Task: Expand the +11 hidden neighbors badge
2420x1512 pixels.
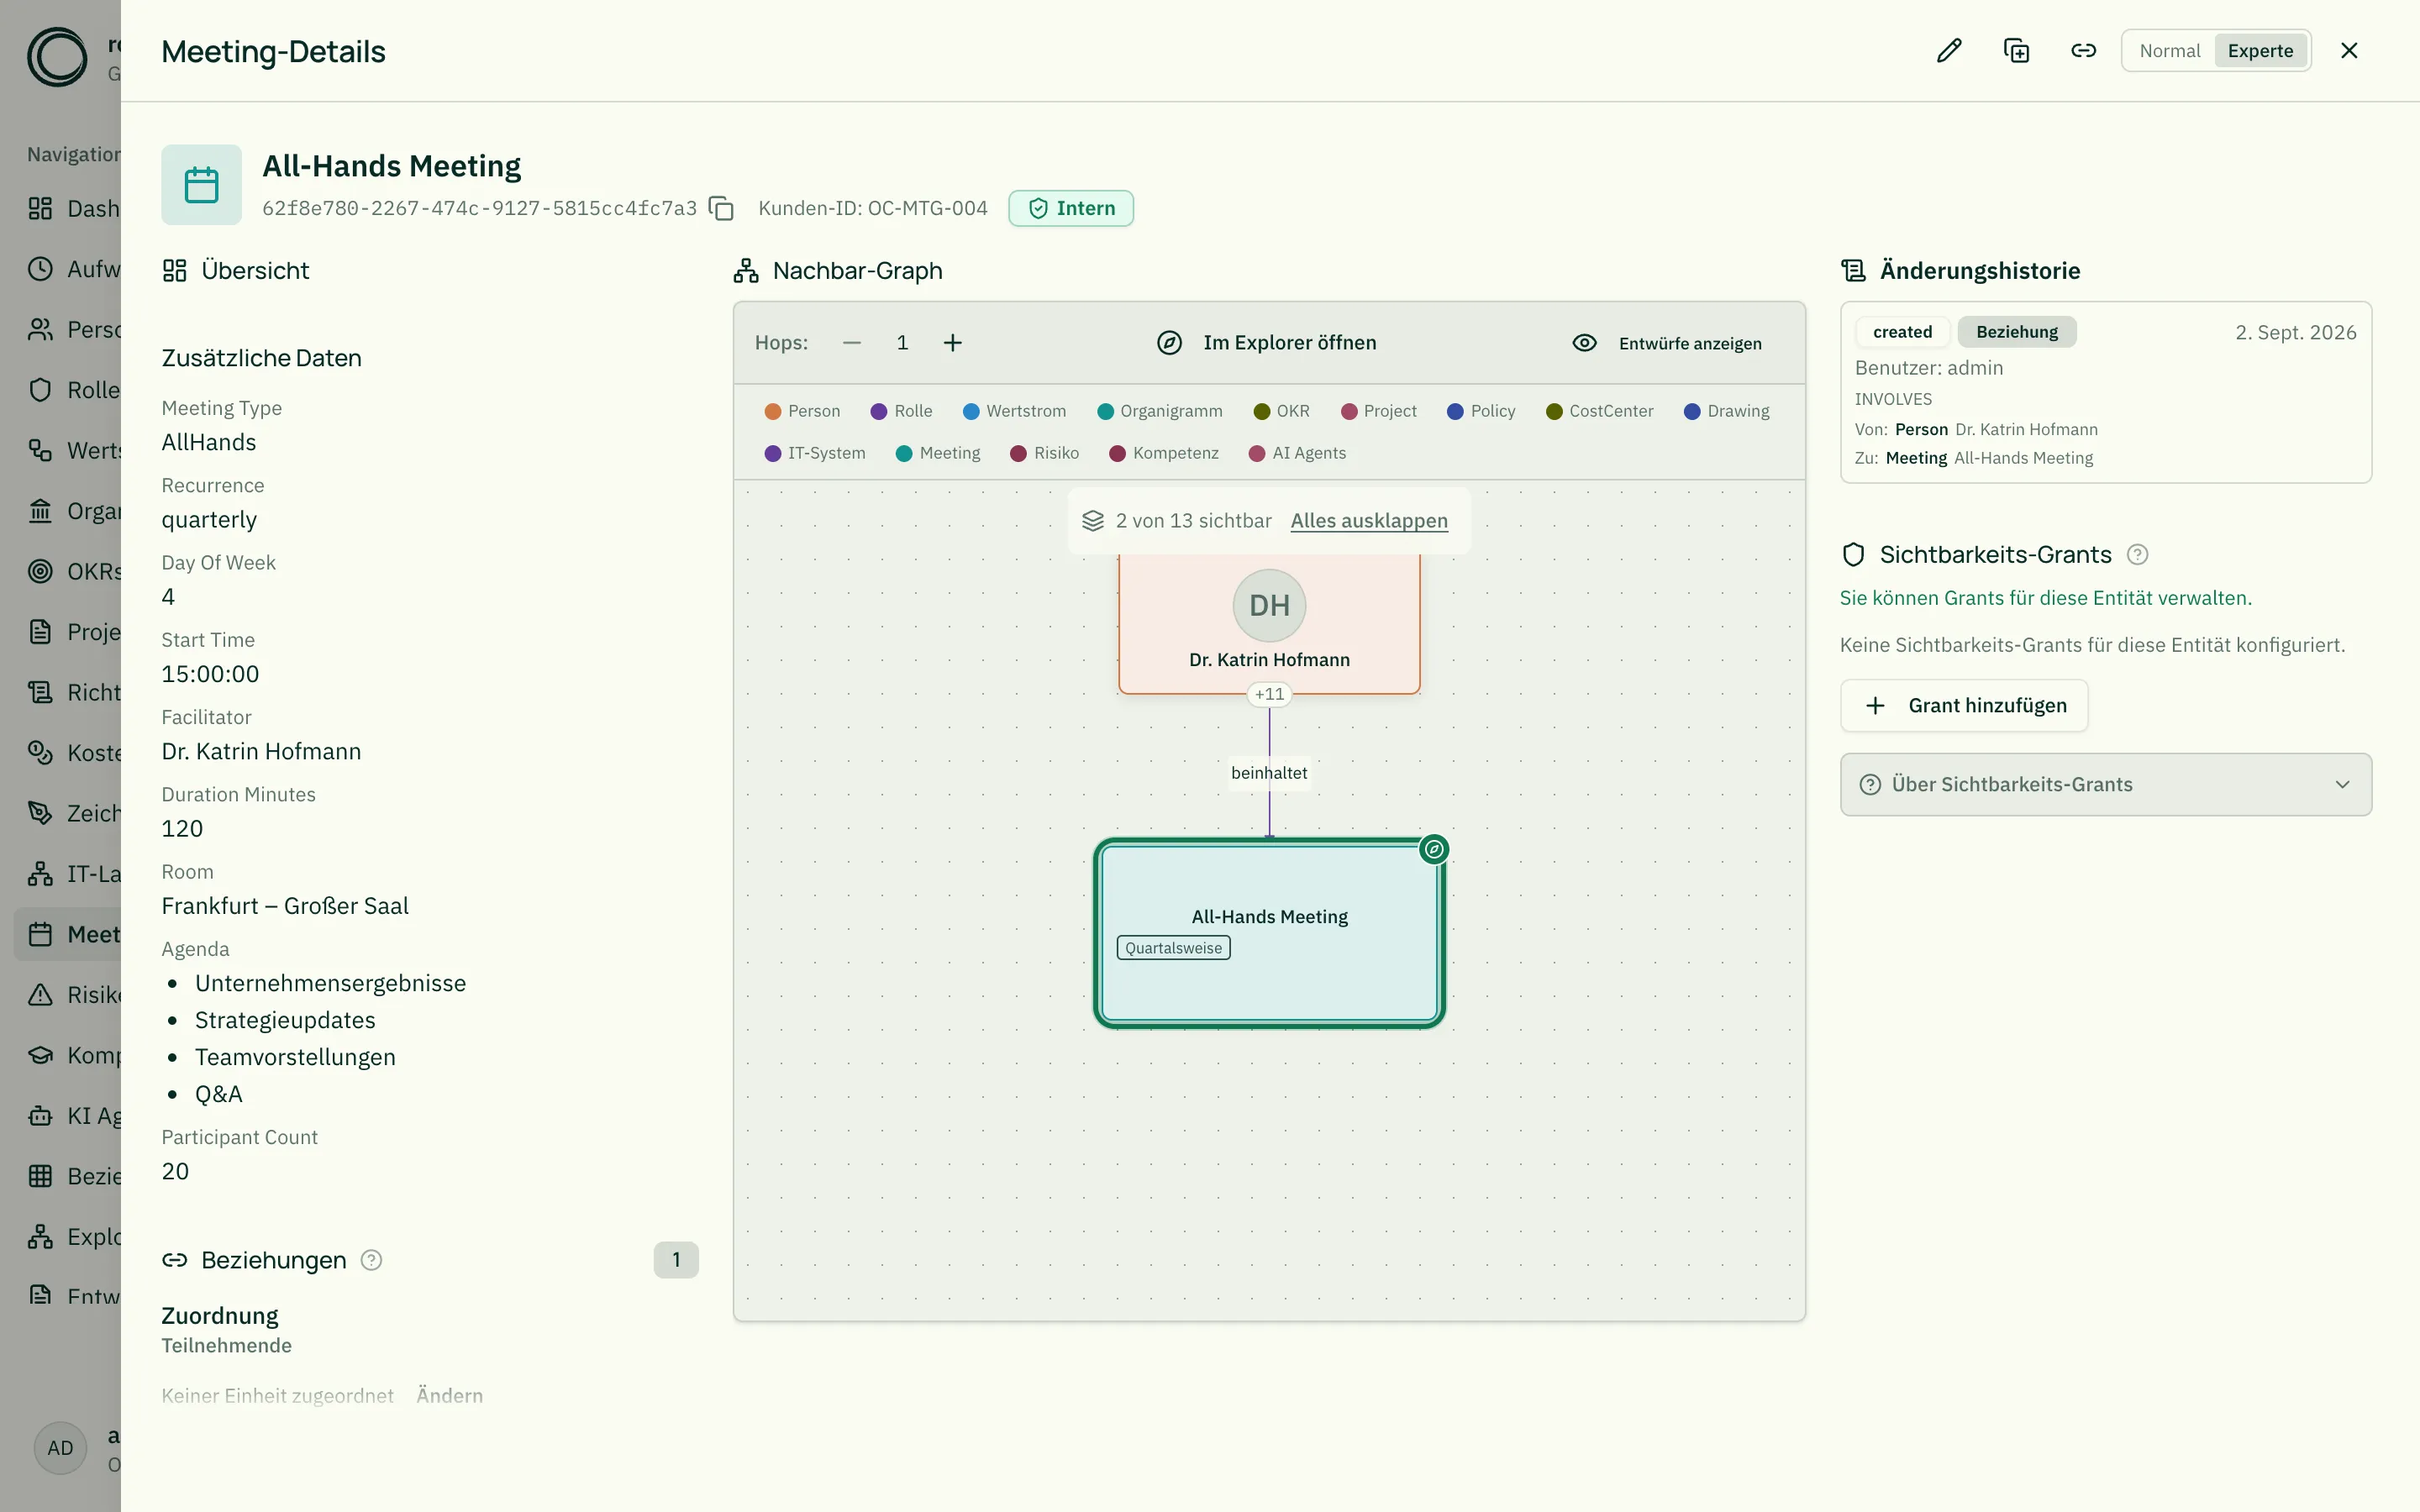Action: point(1269,694)
